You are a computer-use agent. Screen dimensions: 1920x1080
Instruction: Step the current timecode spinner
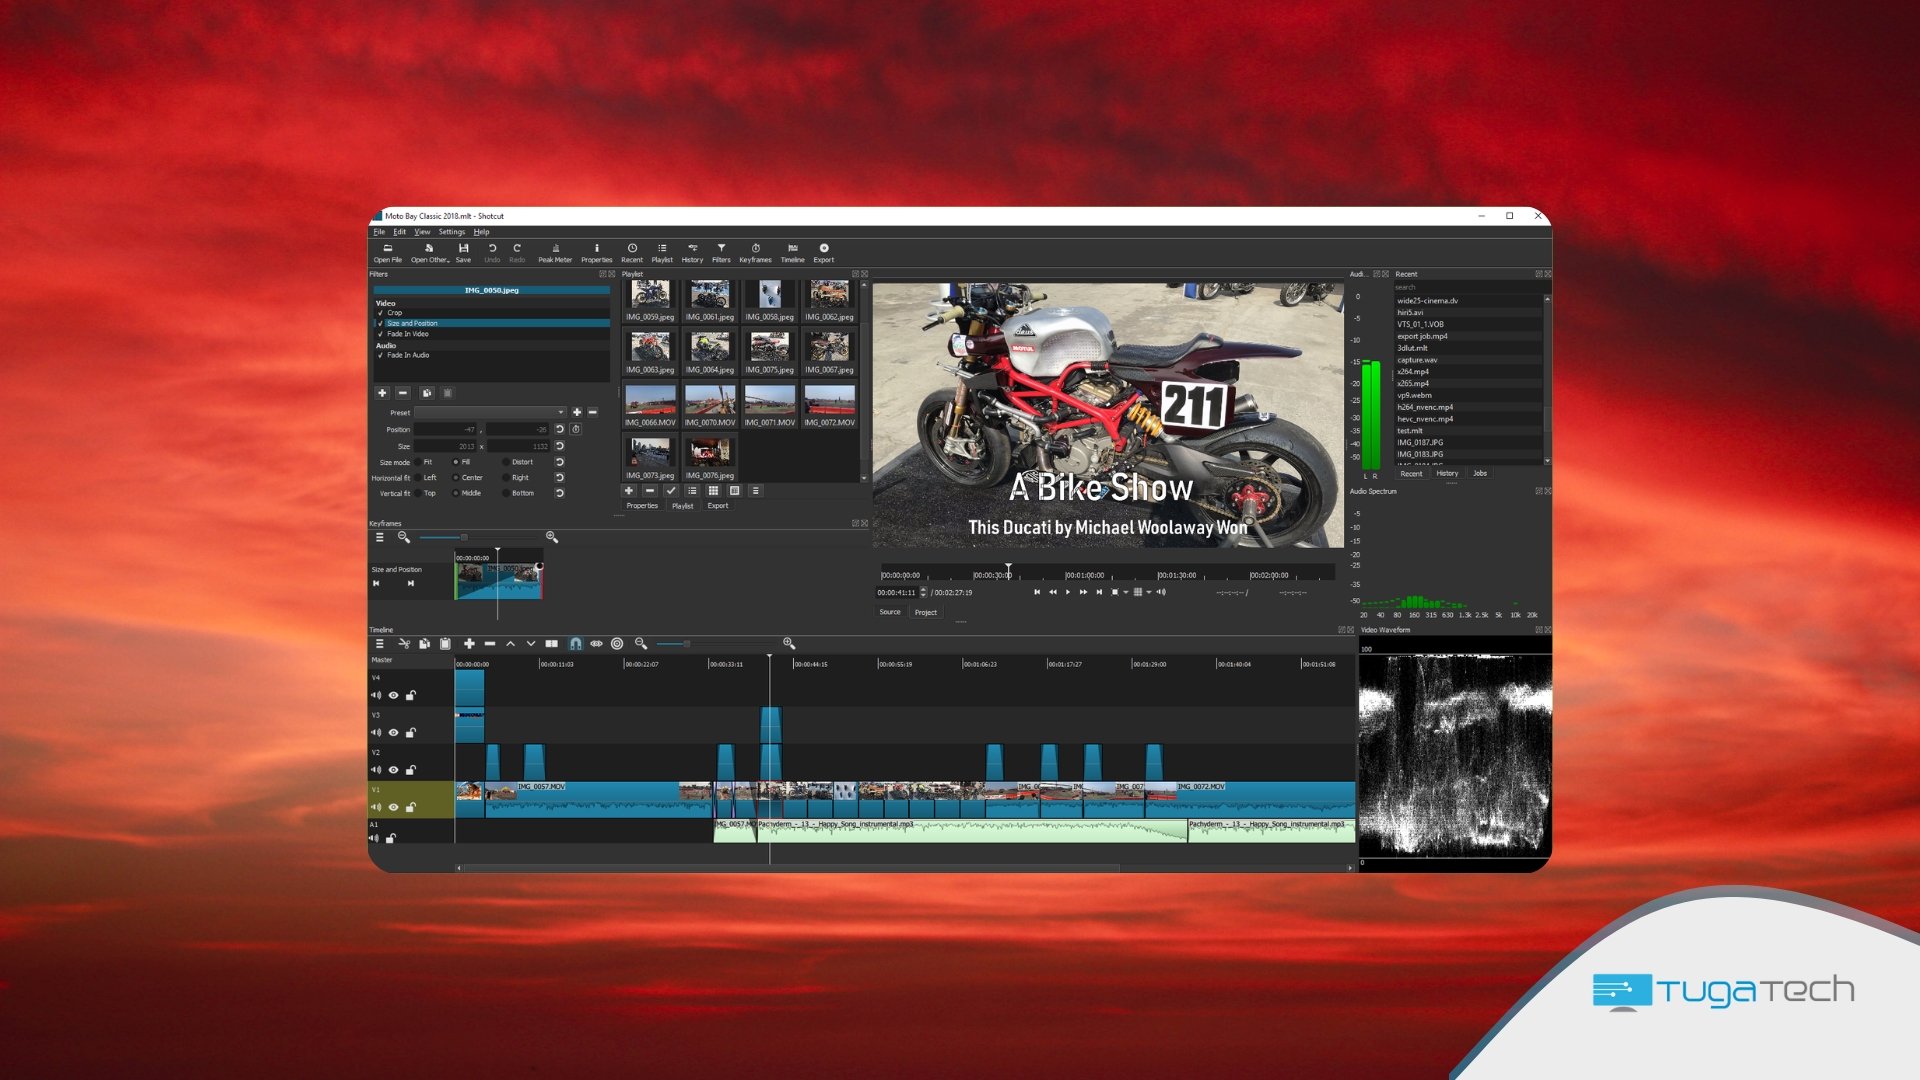pyautogui.click(x=923, y=592)
